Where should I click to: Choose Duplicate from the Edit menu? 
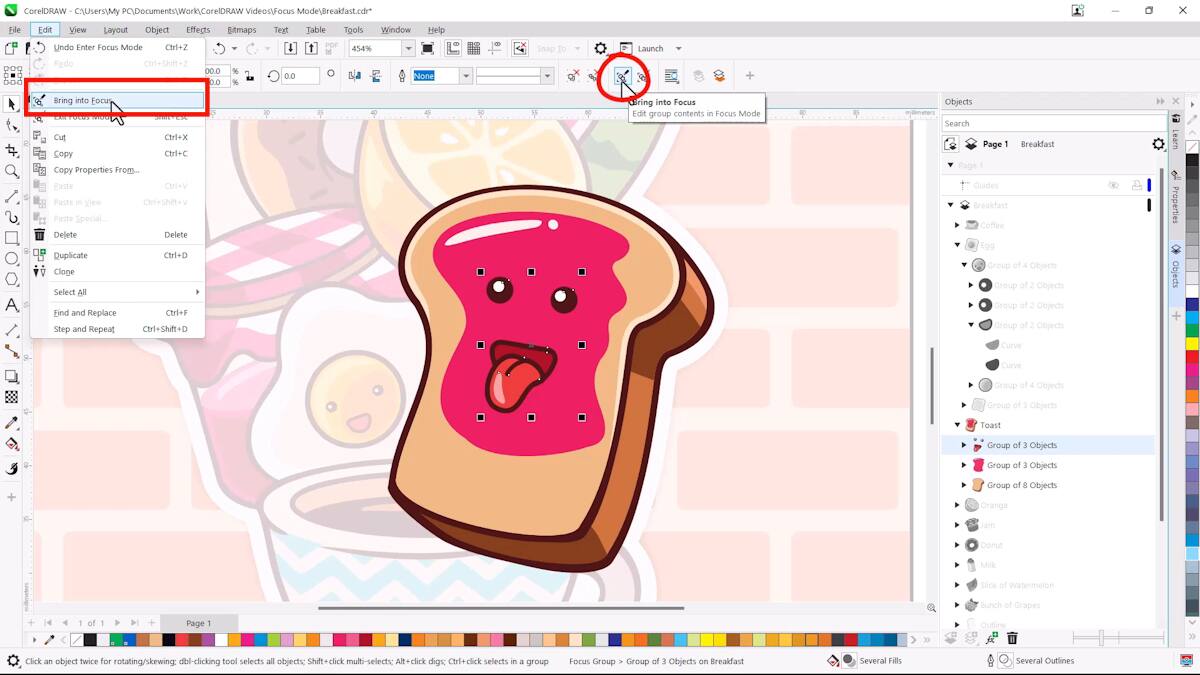pos(70,254)
